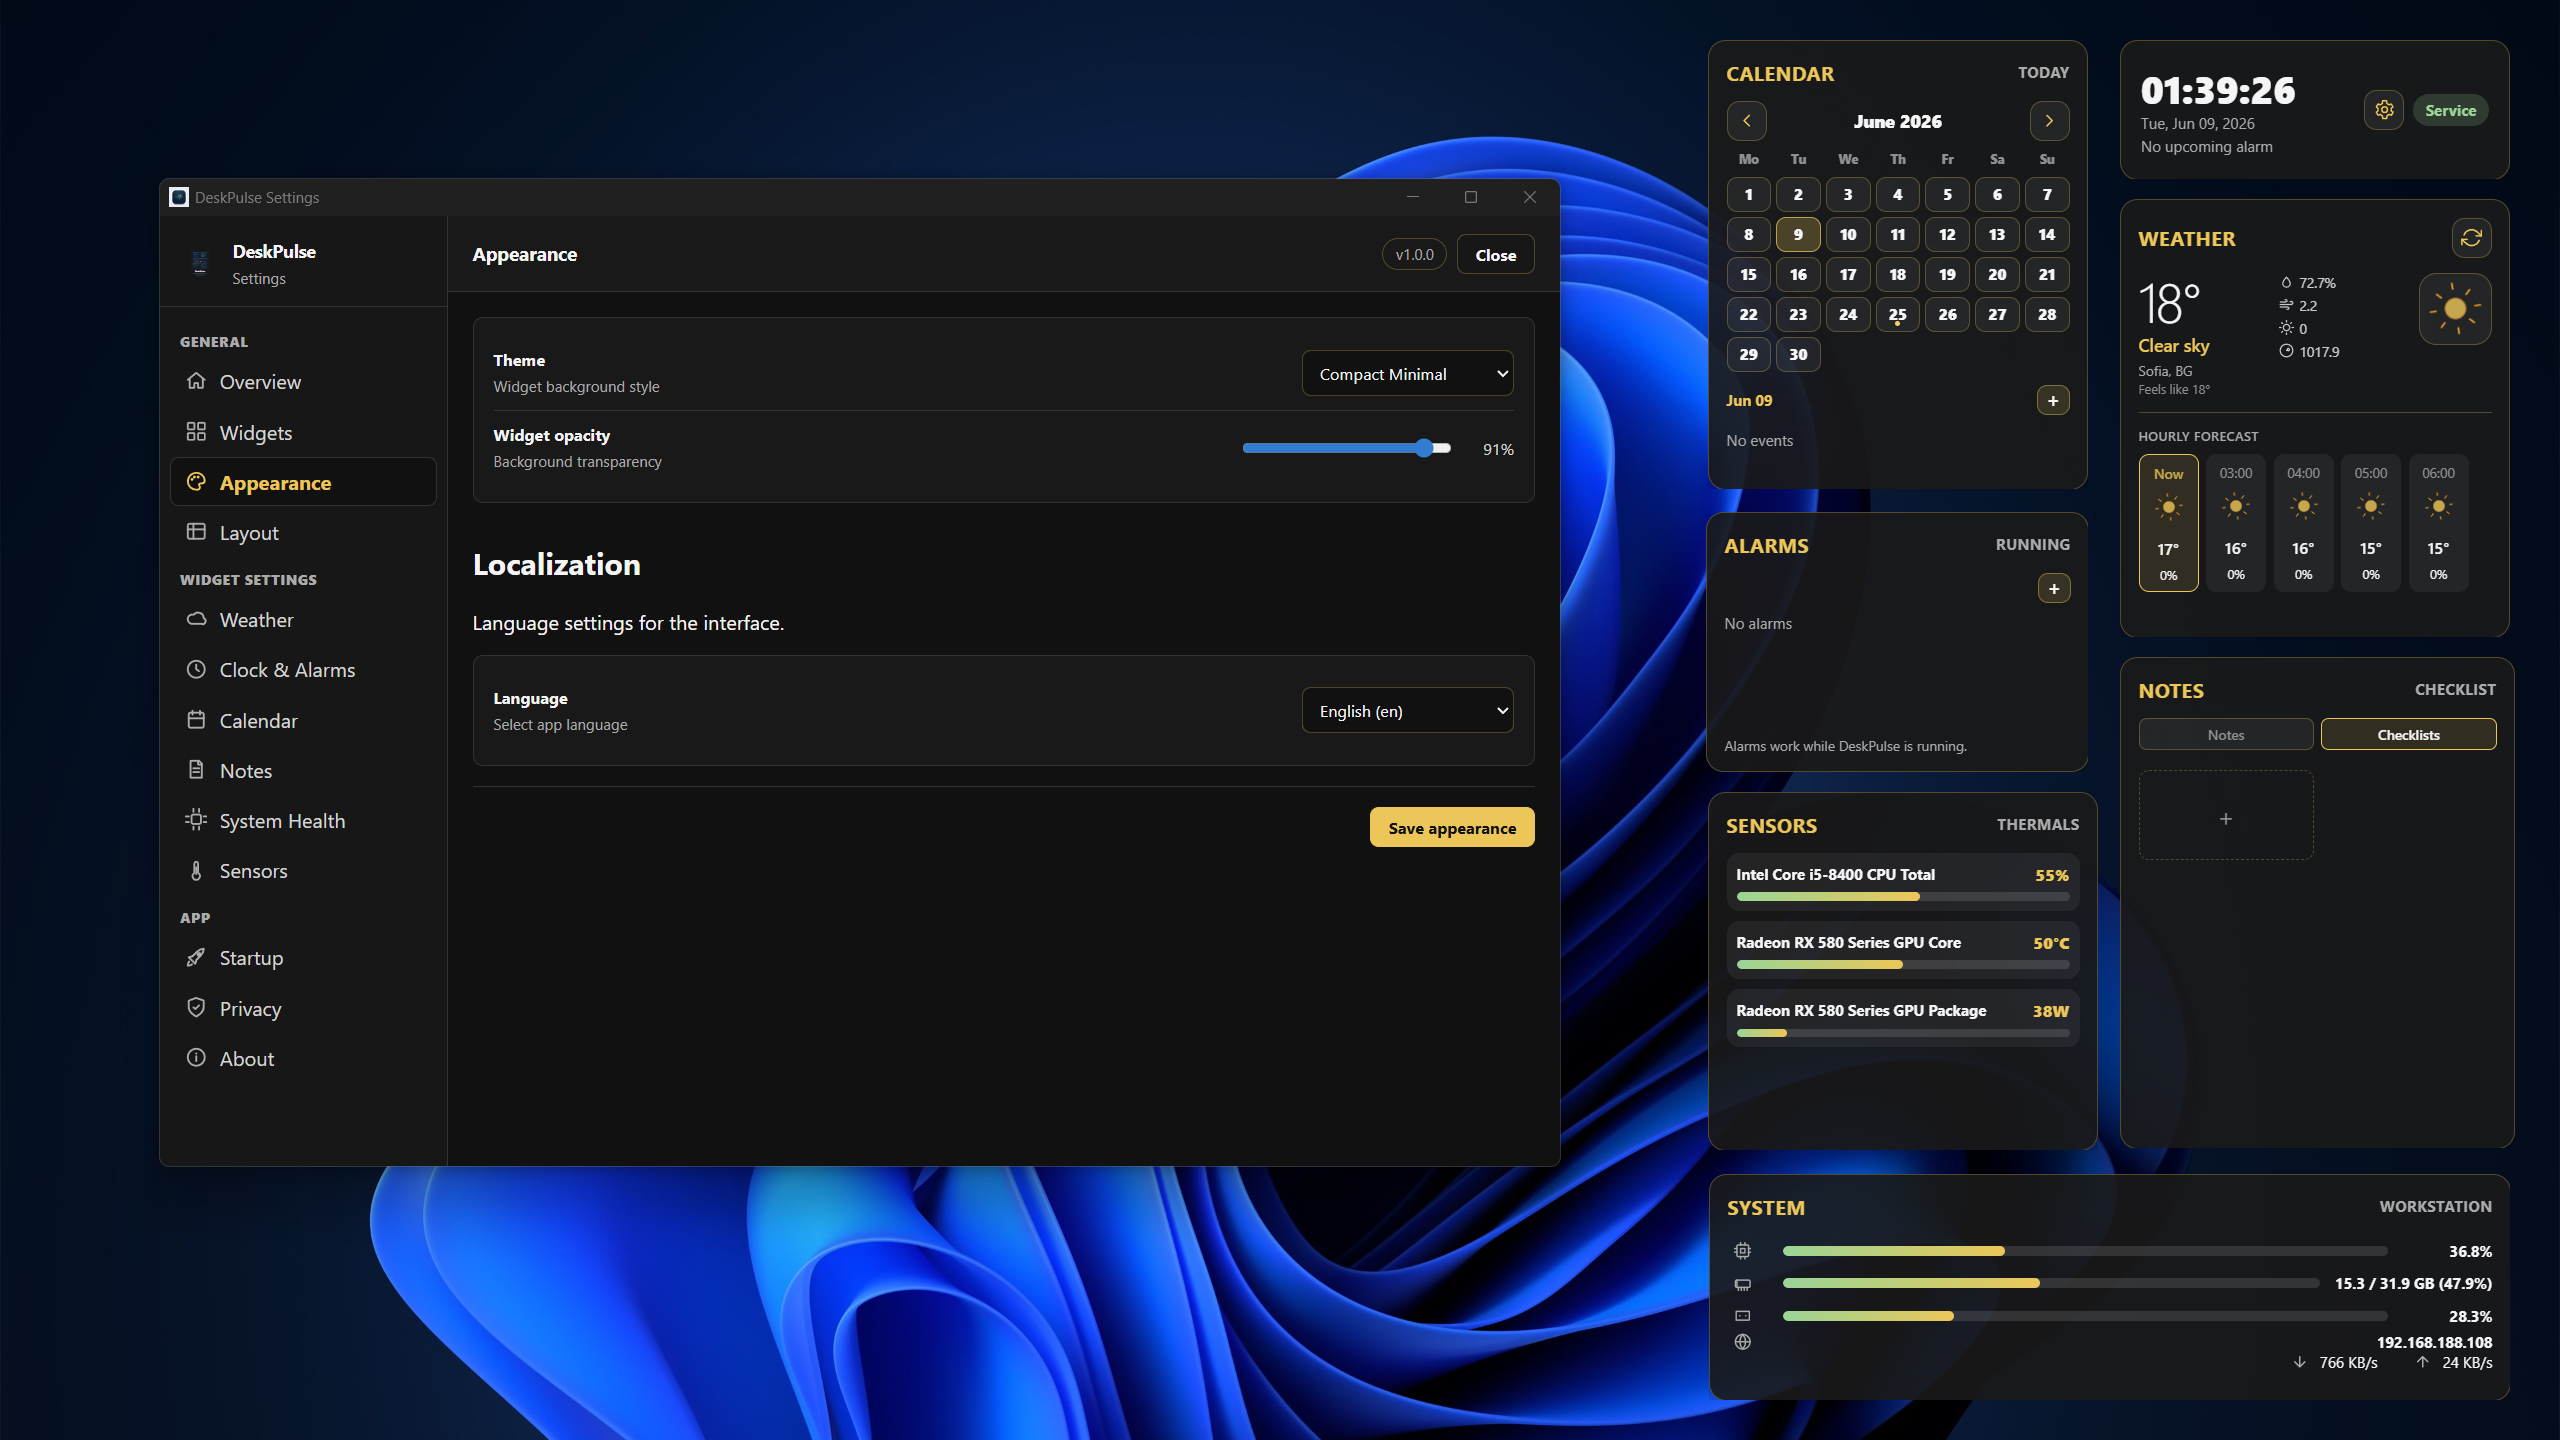Click the Weather cloud icon in sidebar

pos(196,619)
